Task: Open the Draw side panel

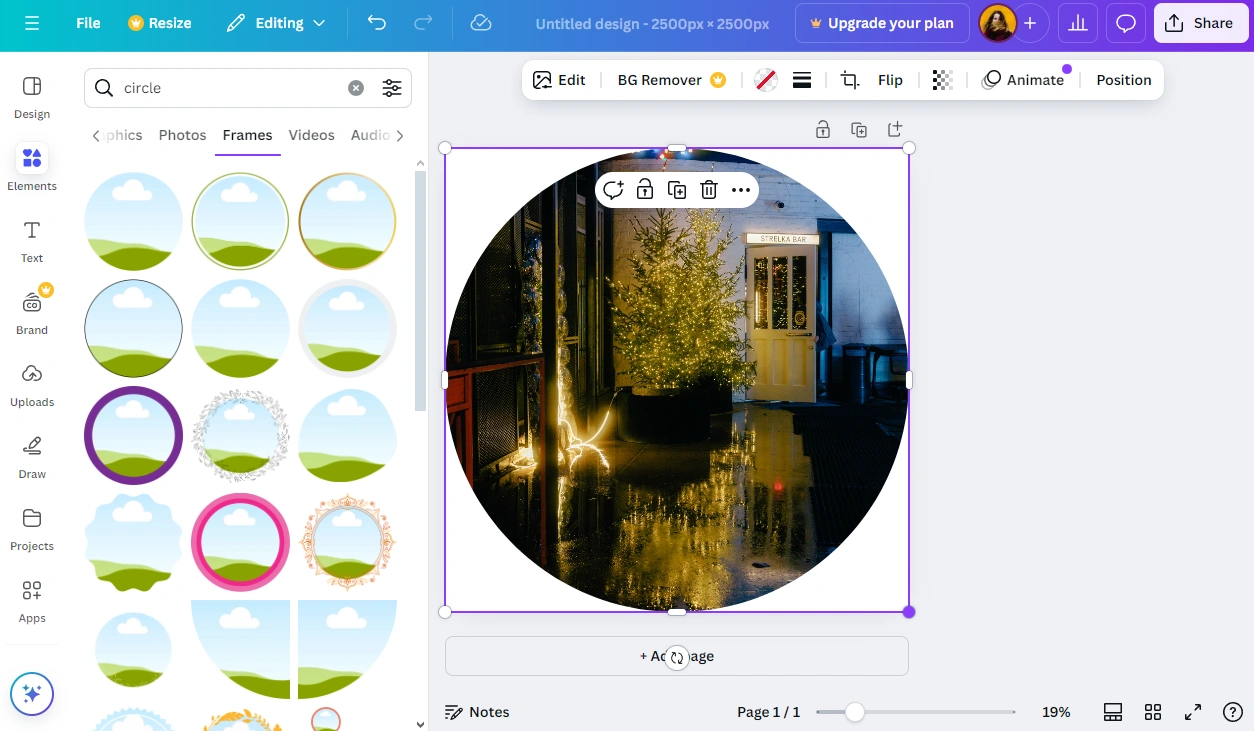Action: [x=32, y=457]
